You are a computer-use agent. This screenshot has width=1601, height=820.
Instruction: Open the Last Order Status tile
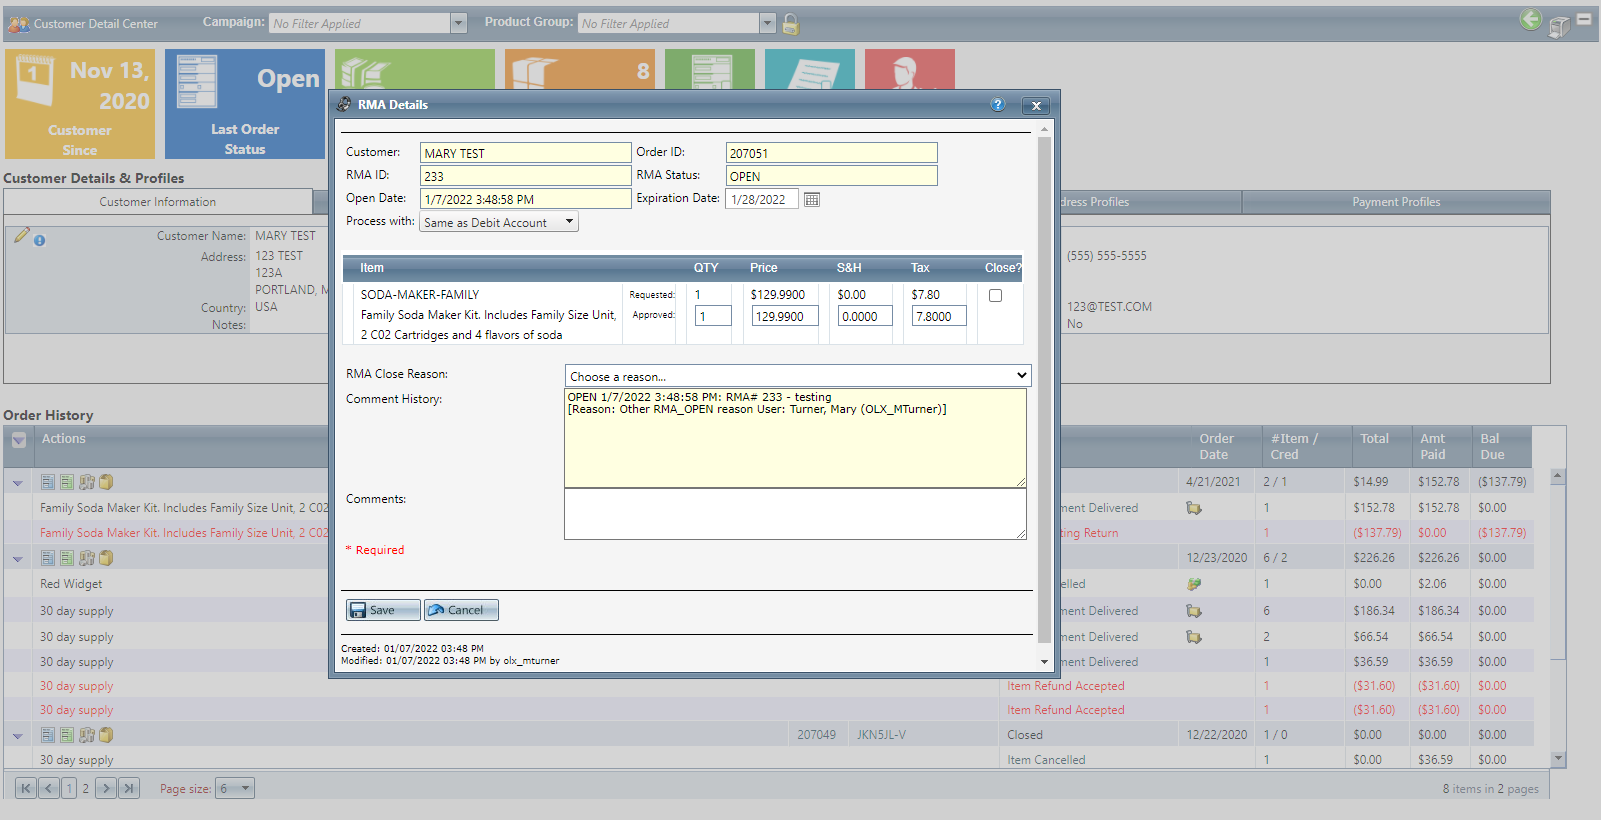245,104
